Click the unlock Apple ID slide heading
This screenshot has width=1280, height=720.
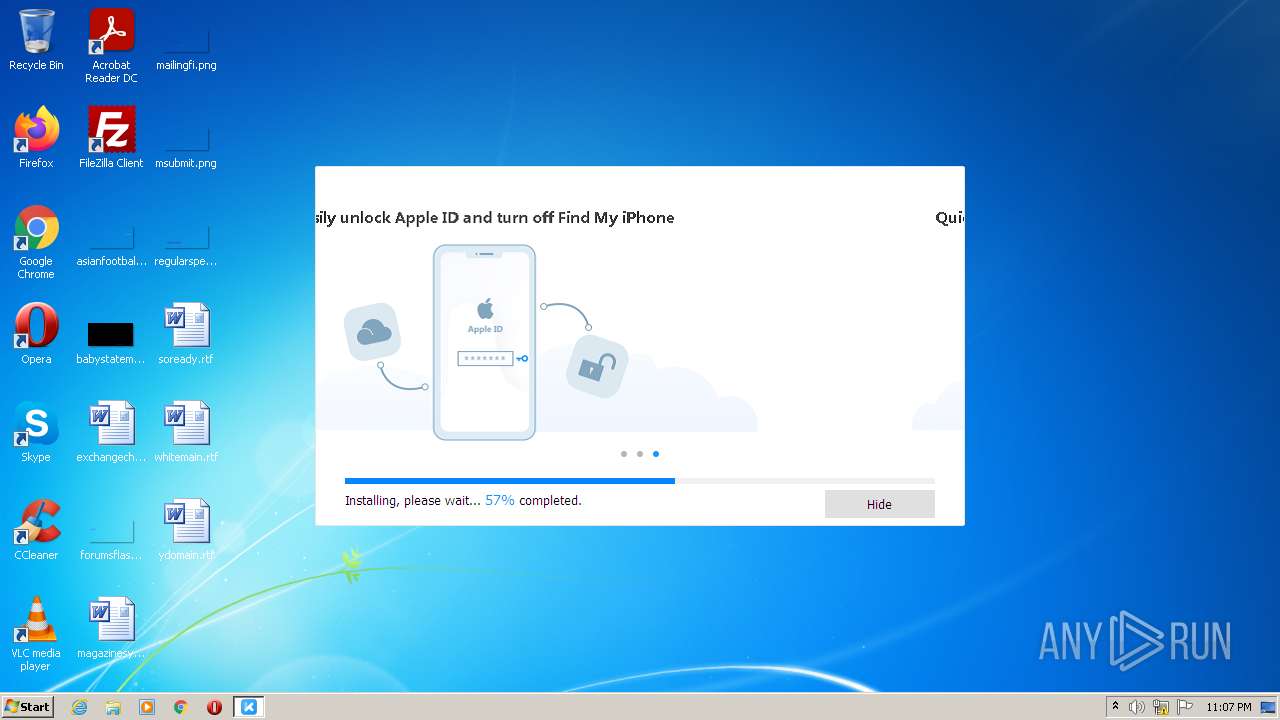click(x=495, y=218)
